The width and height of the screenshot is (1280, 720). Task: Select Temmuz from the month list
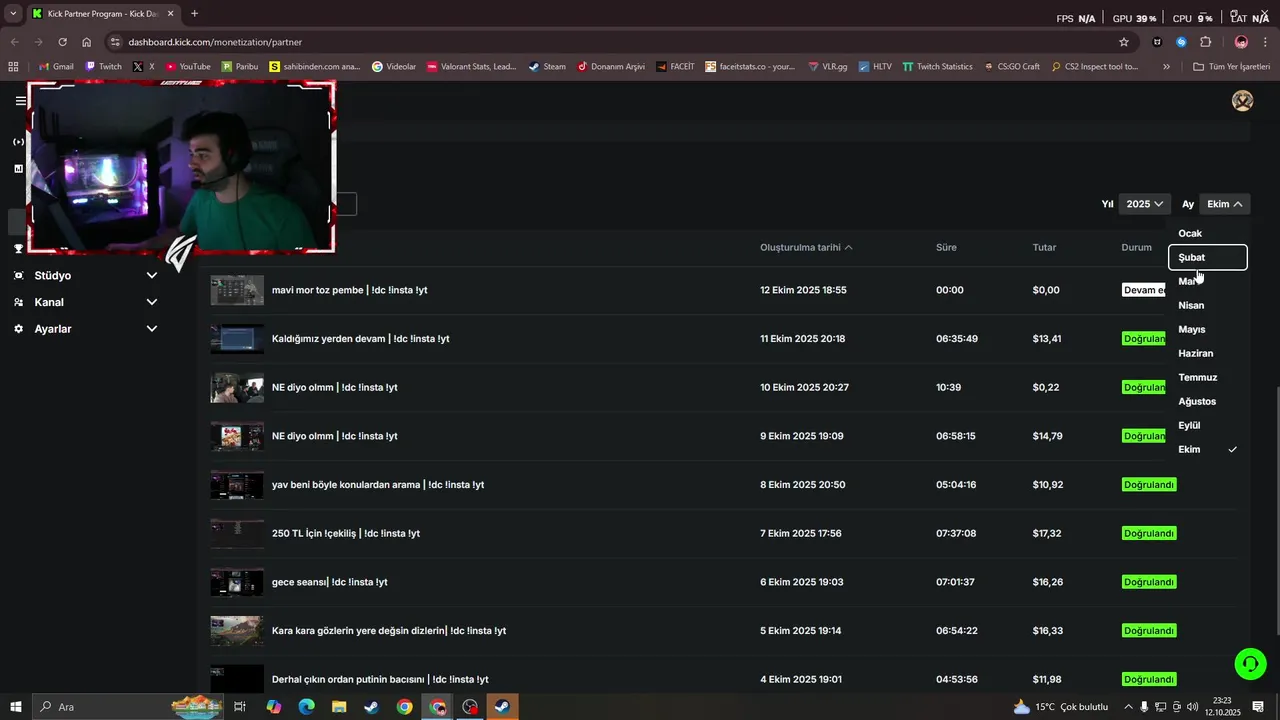coord(1208,377)
